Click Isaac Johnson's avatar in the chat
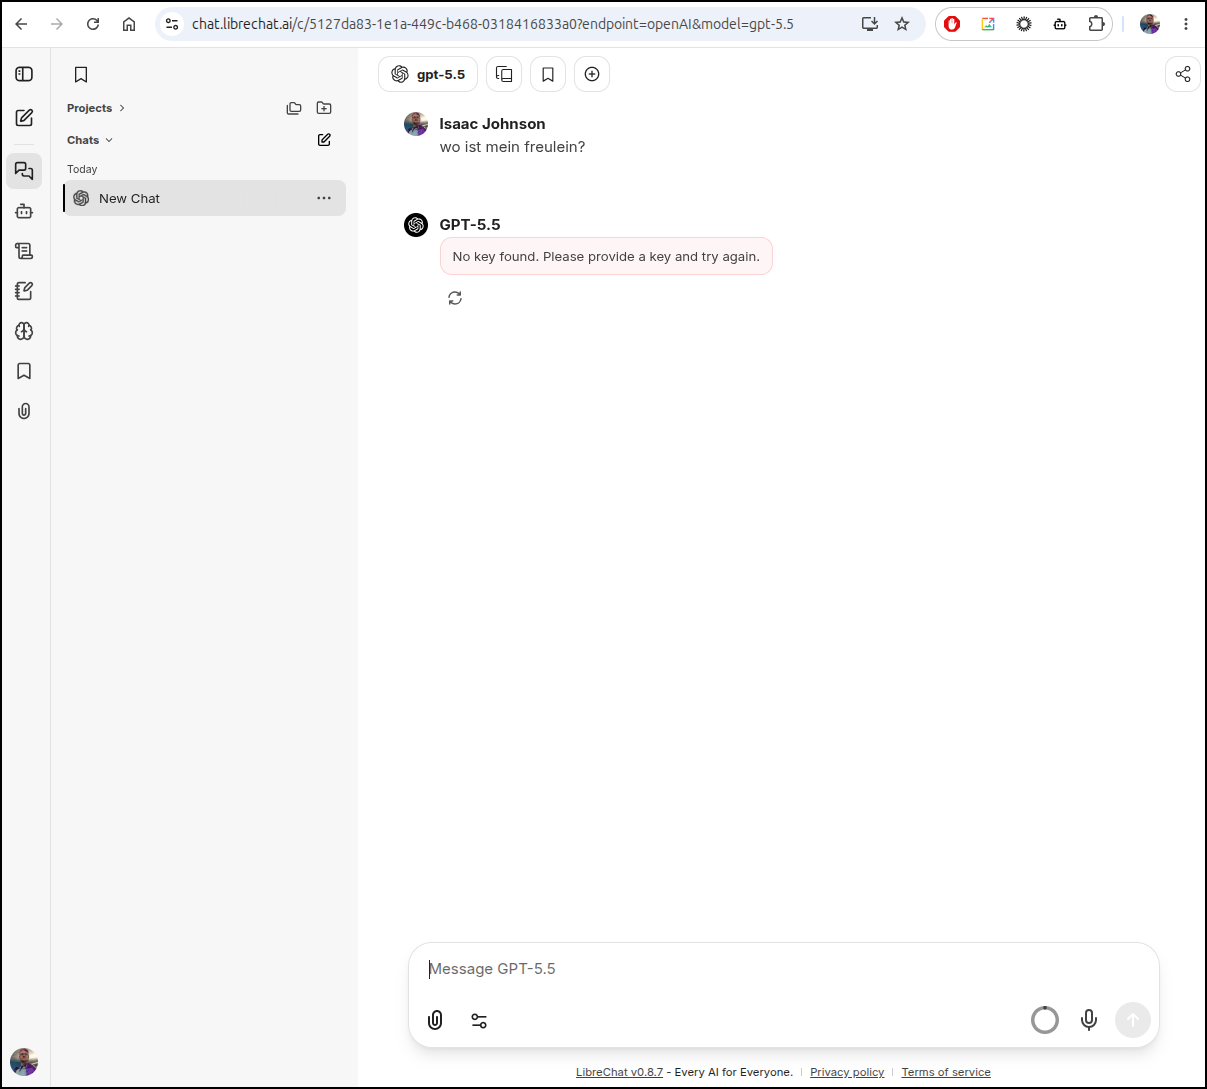 [416, 124]
